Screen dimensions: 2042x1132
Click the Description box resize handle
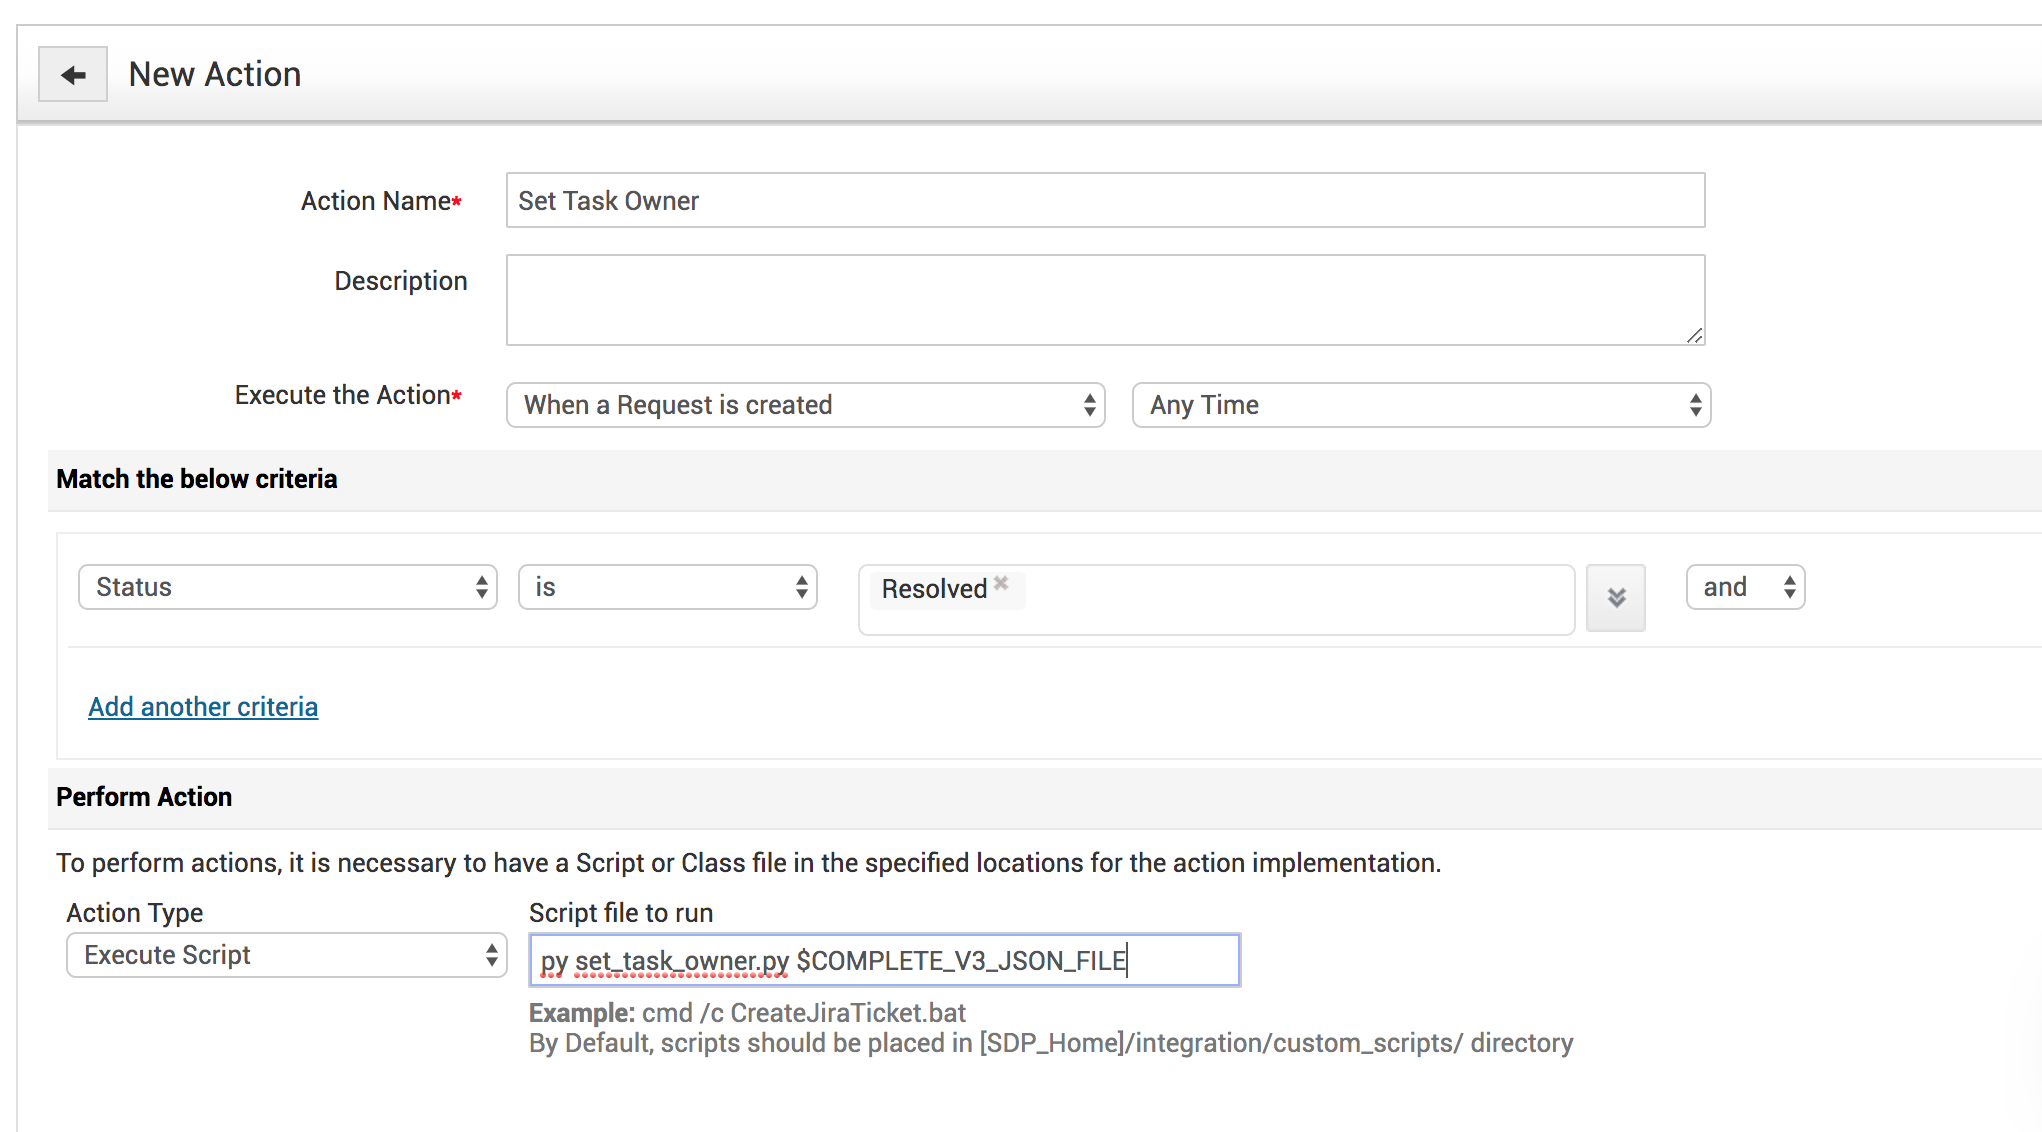[1694, 336]
